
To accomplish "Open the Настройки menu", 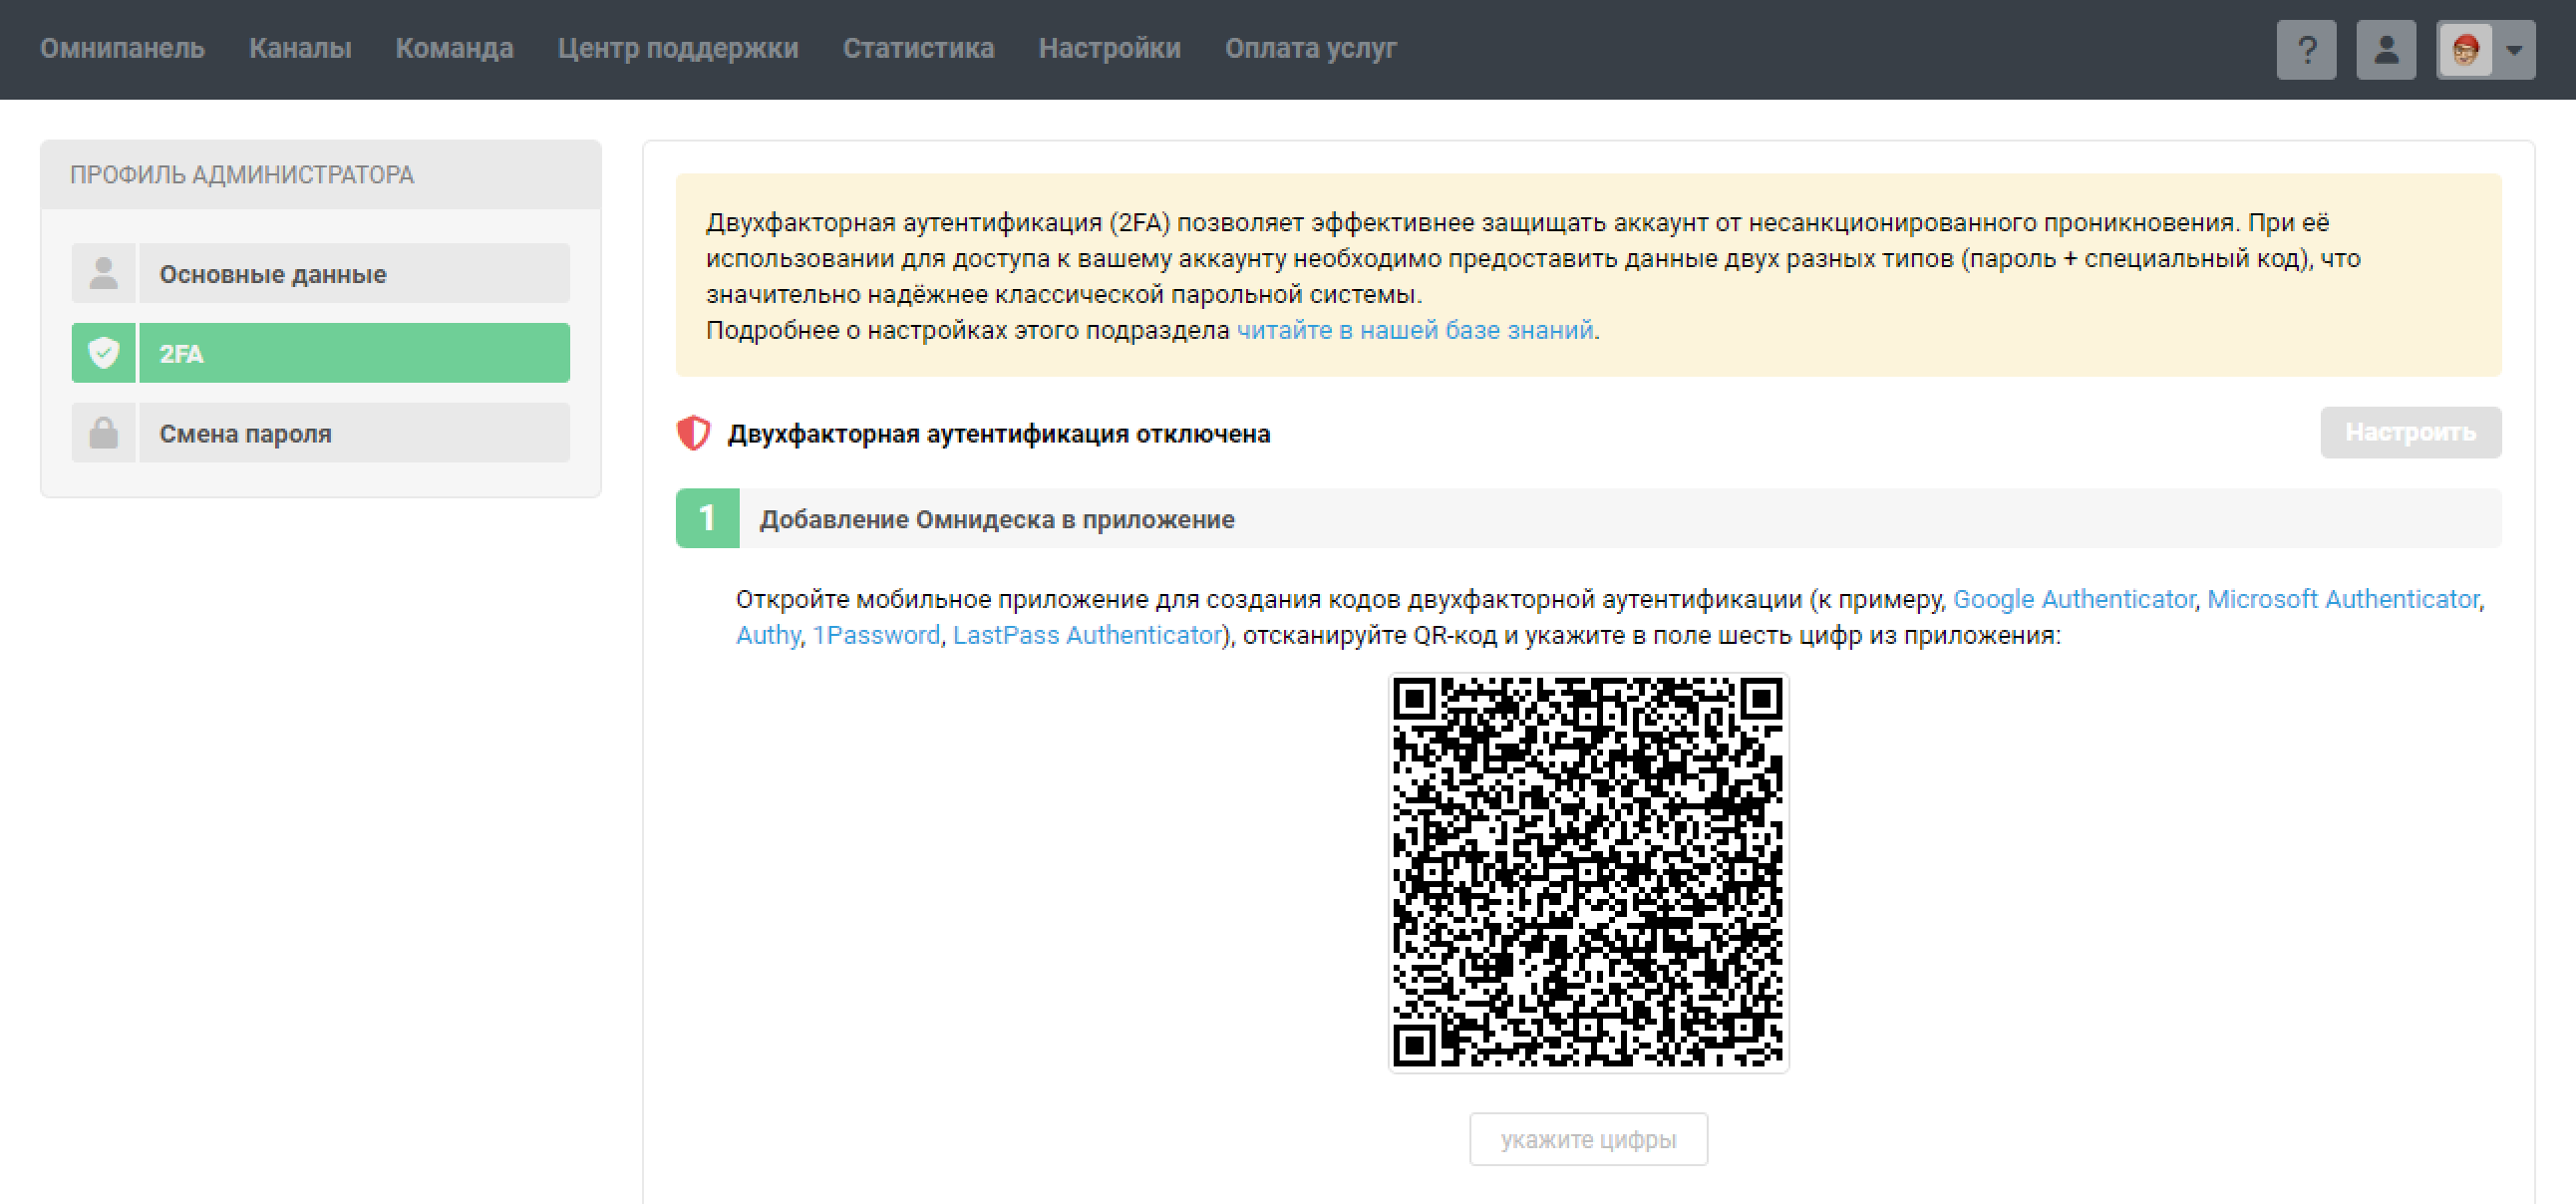I will 1109,48.
